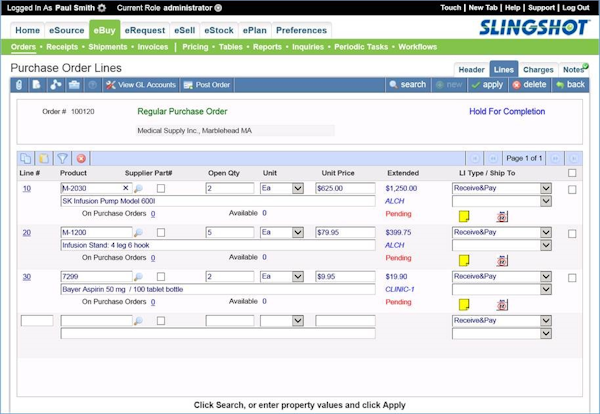Image resolution: width=600 pixels, height=414 pixels.
Task: Open yellow sticky note for line 30
Action: [x=464, y=305]
